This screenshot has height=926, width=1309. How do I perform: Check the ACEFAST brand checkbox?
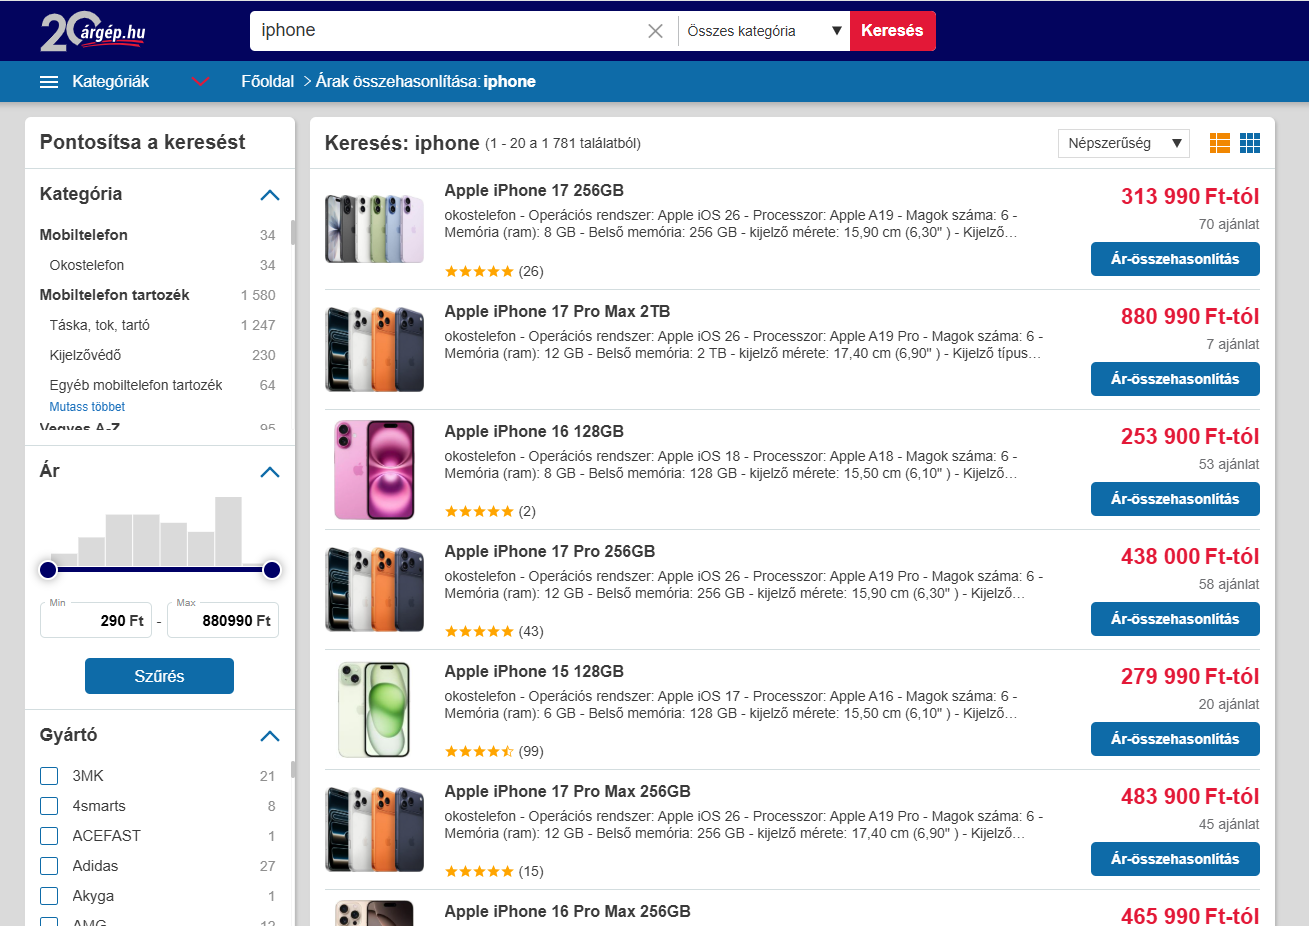tap(49, 836)
